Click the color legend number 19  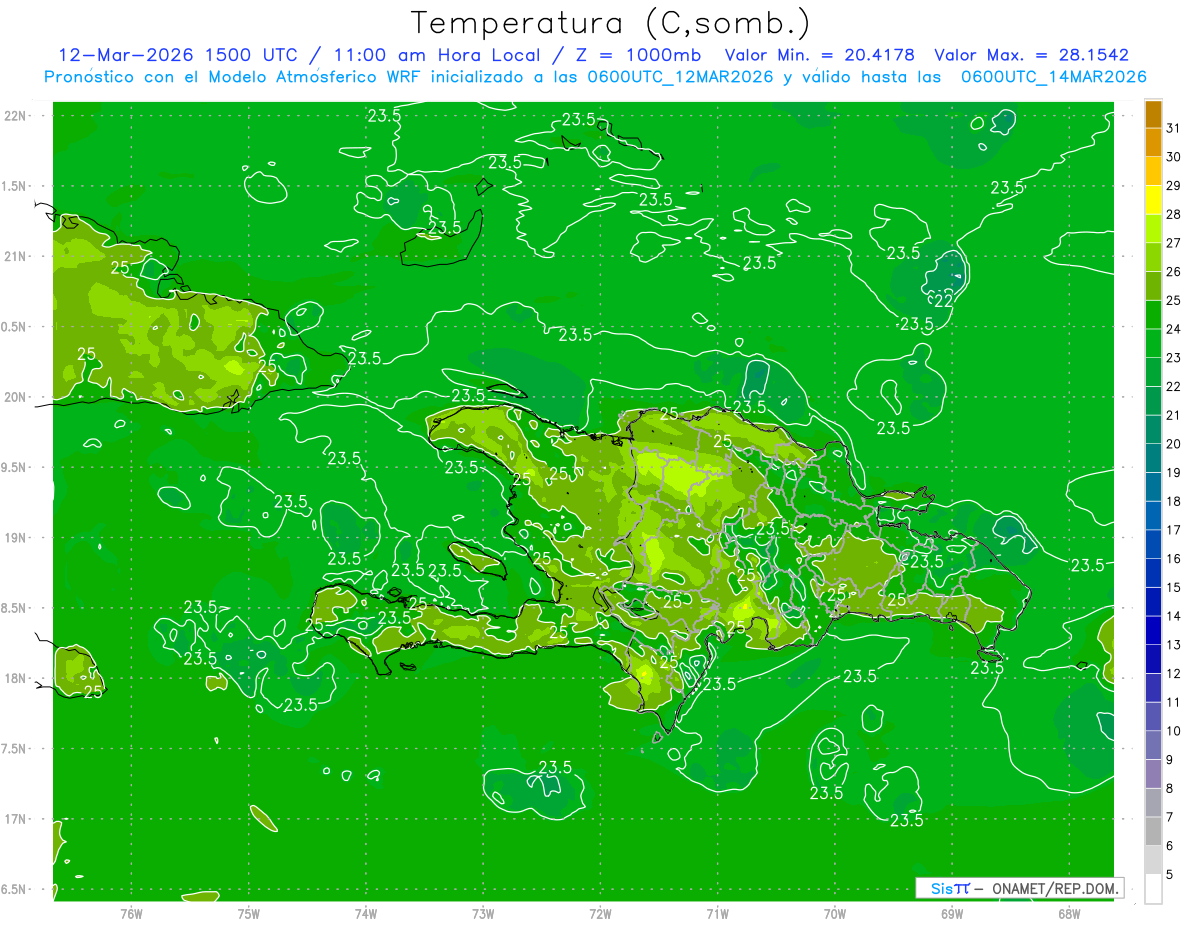coord(1174,472)
